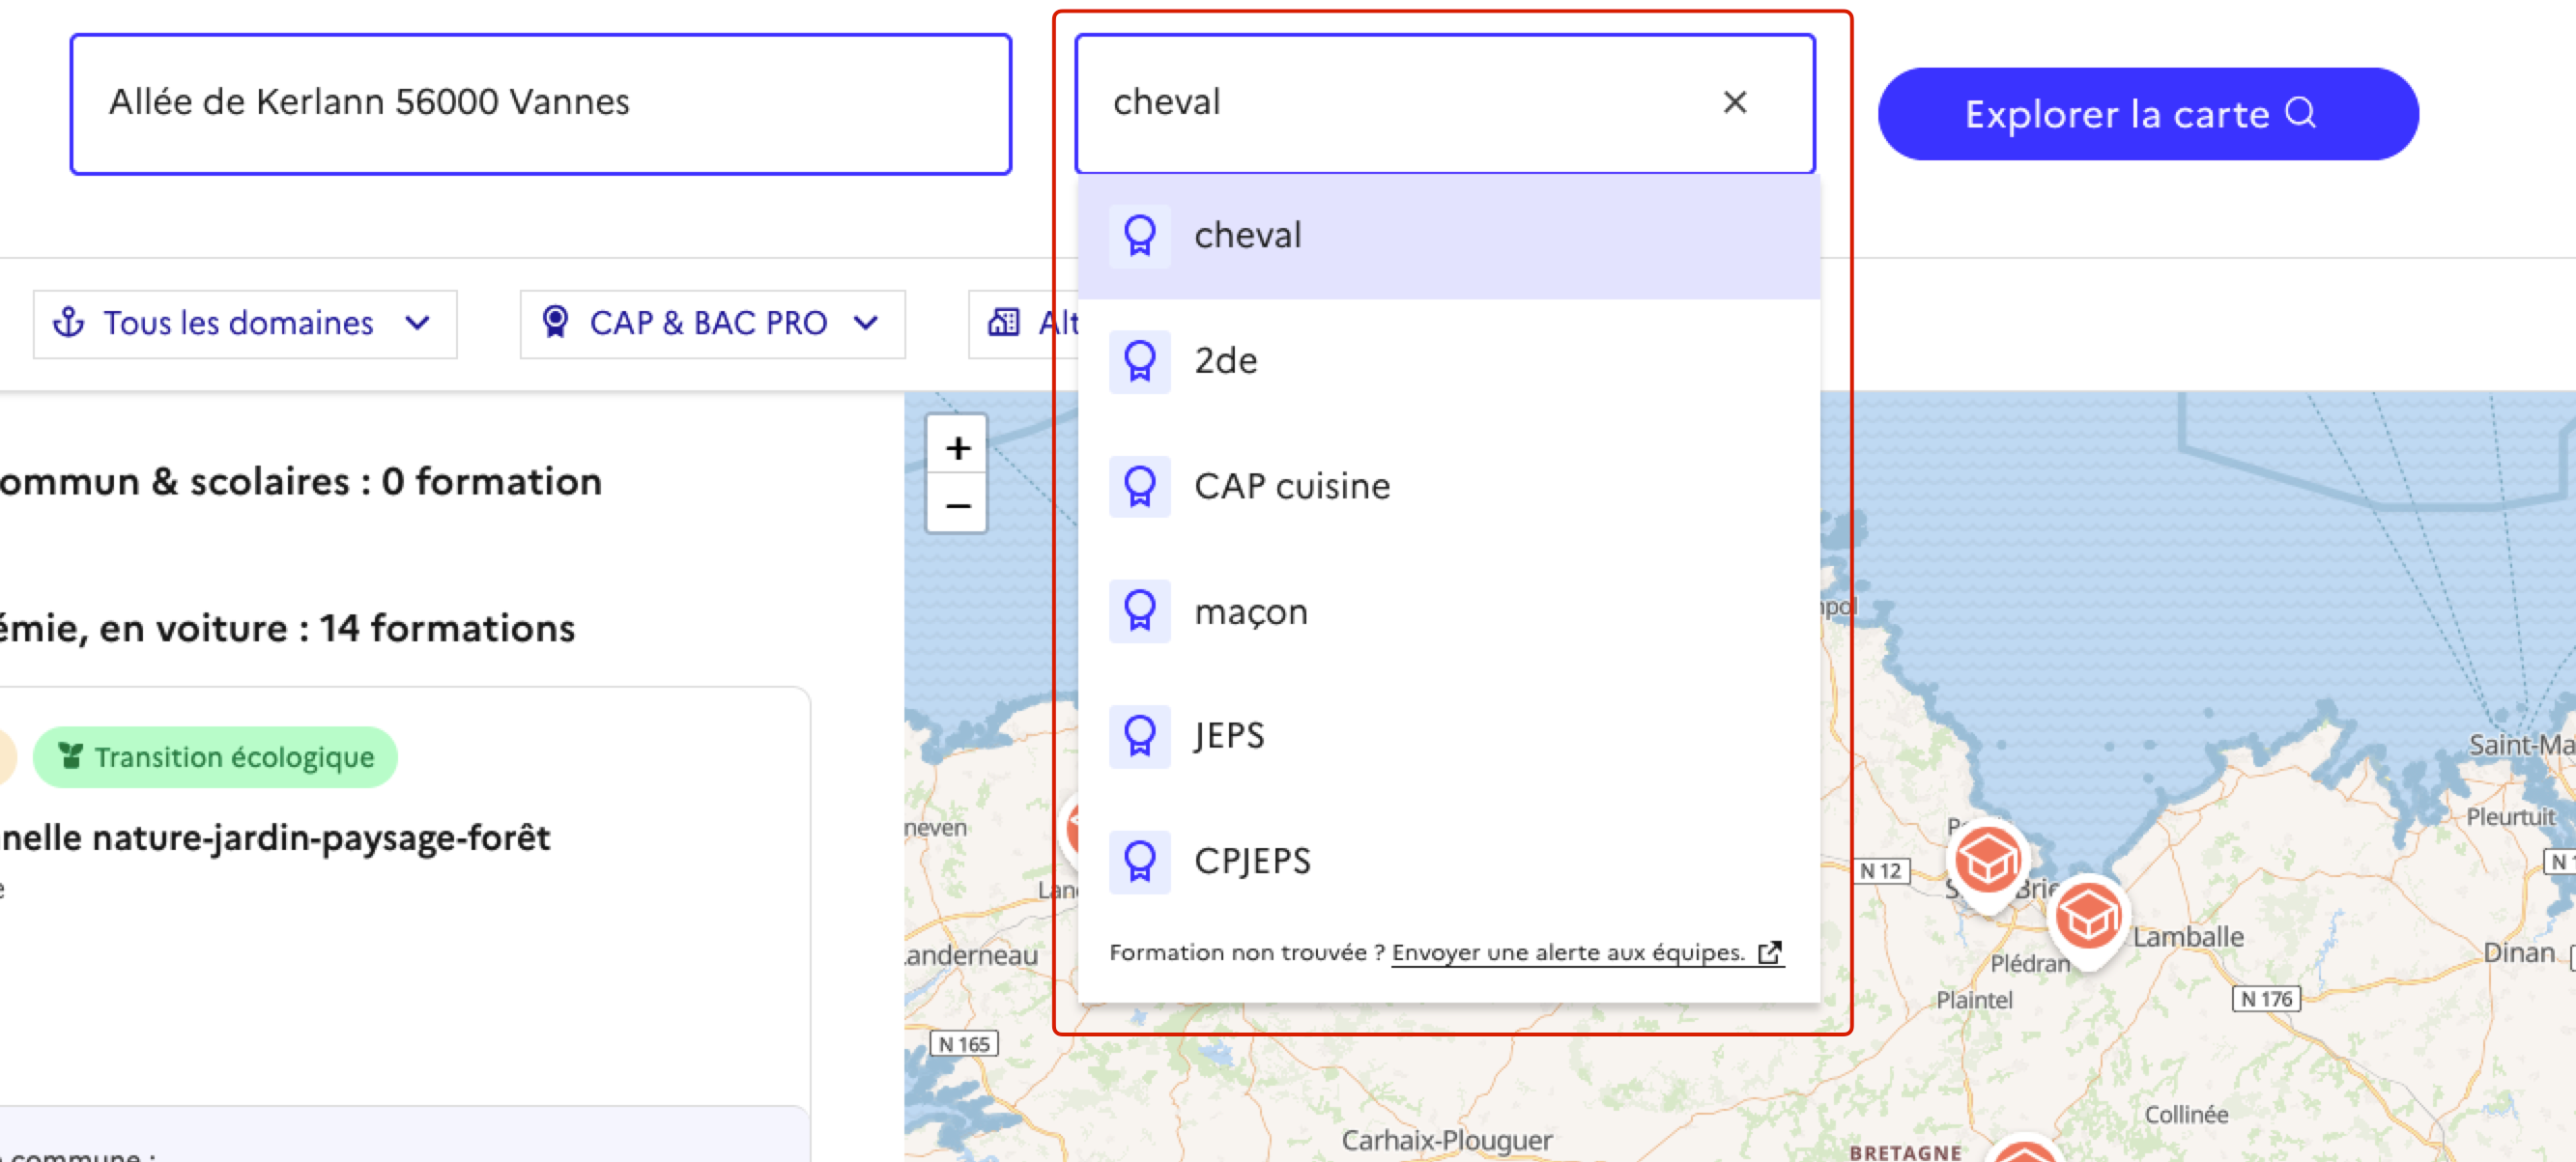This screenshot has height=1162, width=2576.
Task: Click the address input showing Vannes
Action: (540, 102)
